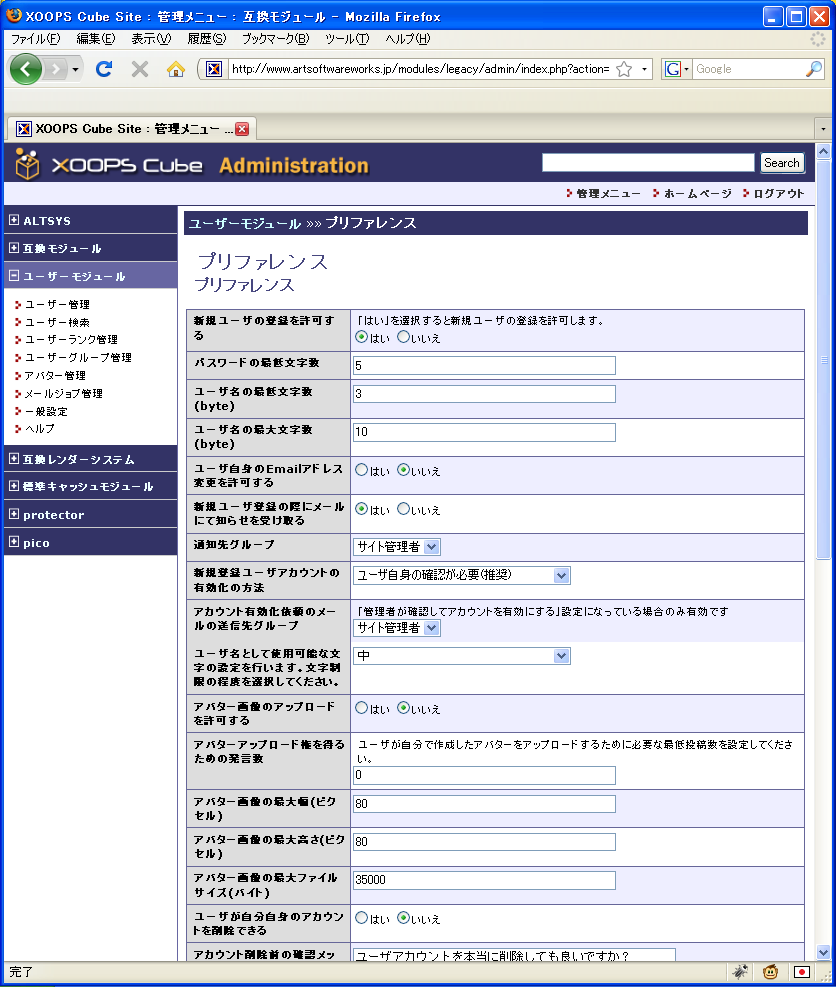Expand the pico sidebar section
The width and height of the screenshot is (836, 987).
14,541
